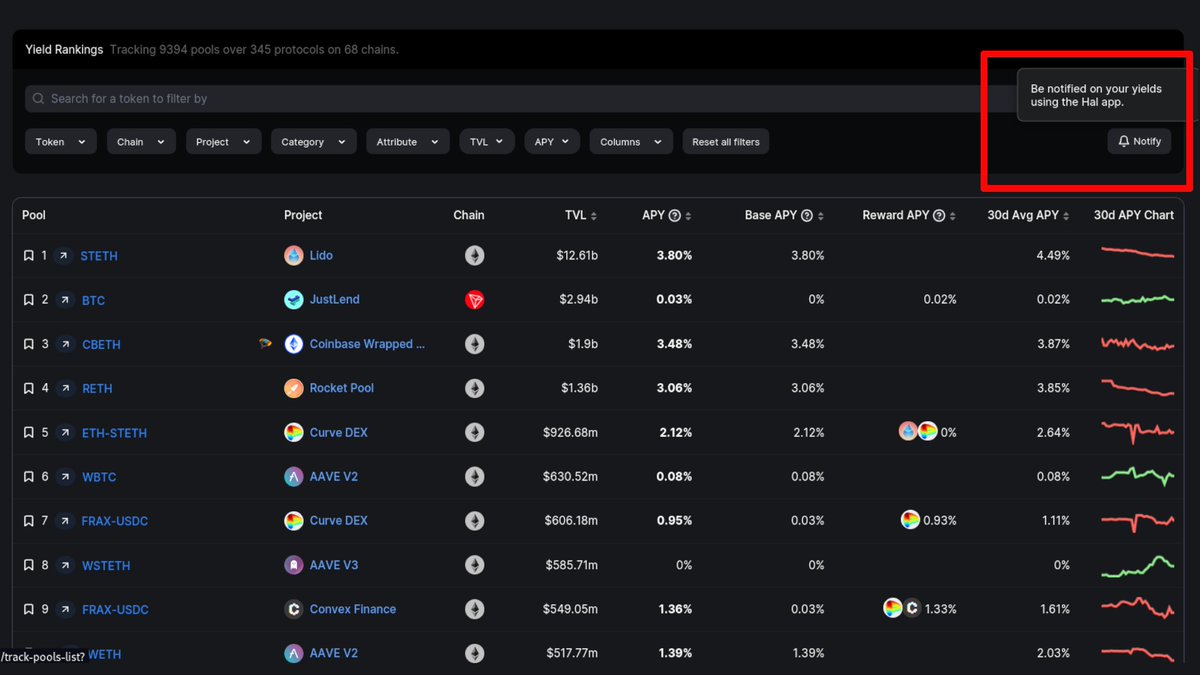The image size is (1200, 675).
Task: Click the Reward APY help icon
Action: [x=939, y=216]
